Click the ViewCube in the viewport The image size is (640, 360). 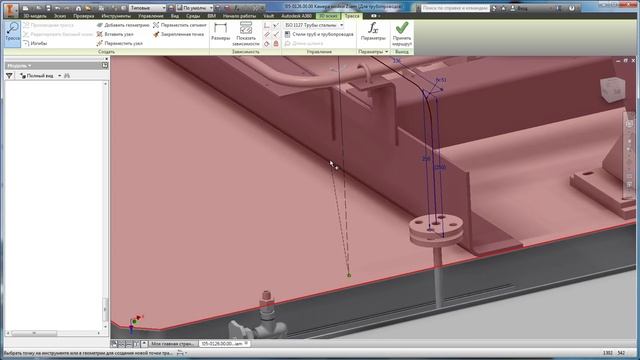point(613,90)
